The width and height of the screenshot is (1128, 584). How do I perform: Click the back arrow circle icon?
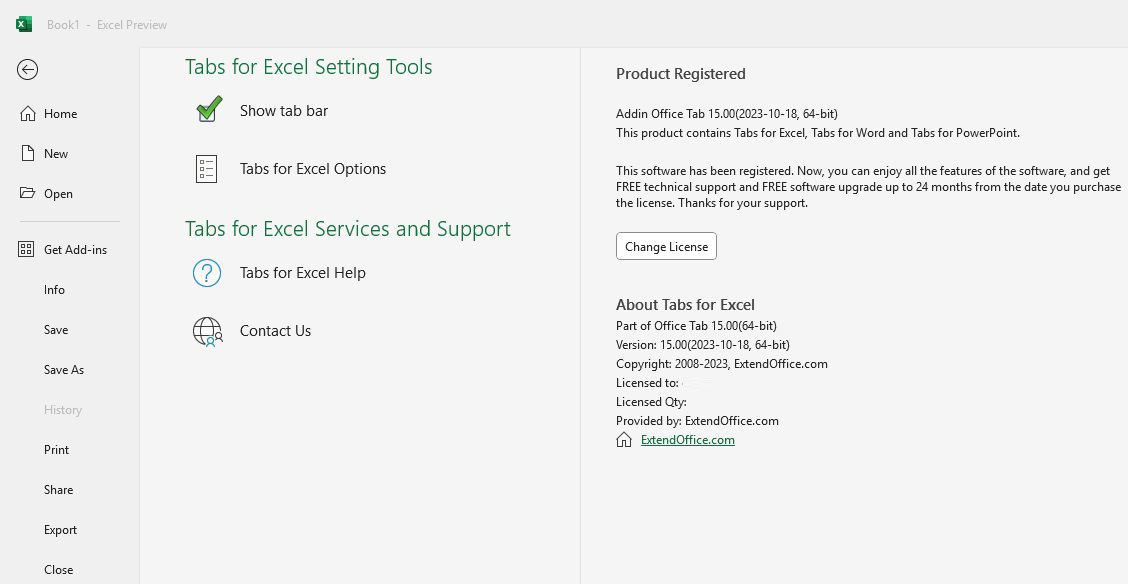tap(27, 70)
